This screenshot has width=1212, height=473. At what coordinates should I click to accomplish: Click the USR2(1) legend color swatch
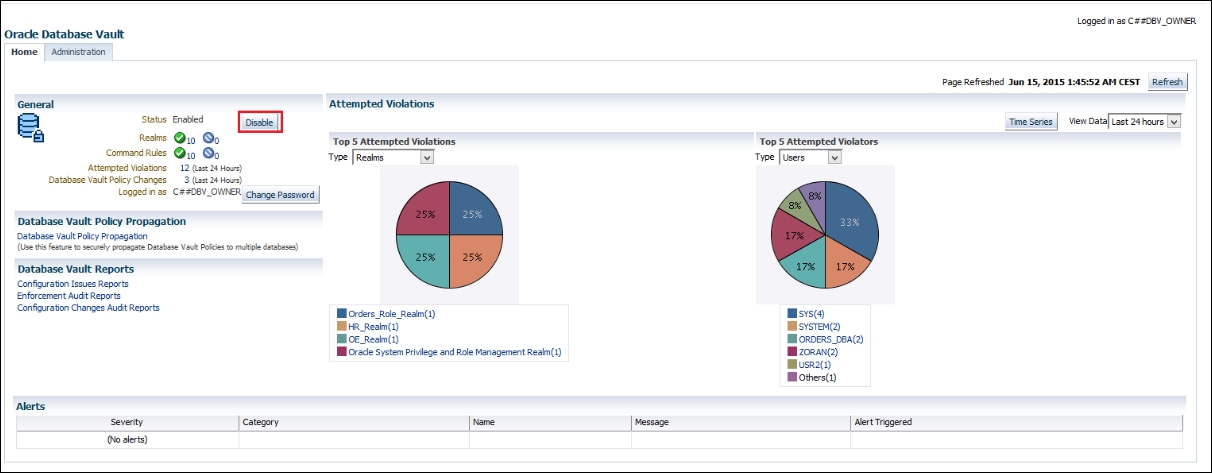pos(793,365)
